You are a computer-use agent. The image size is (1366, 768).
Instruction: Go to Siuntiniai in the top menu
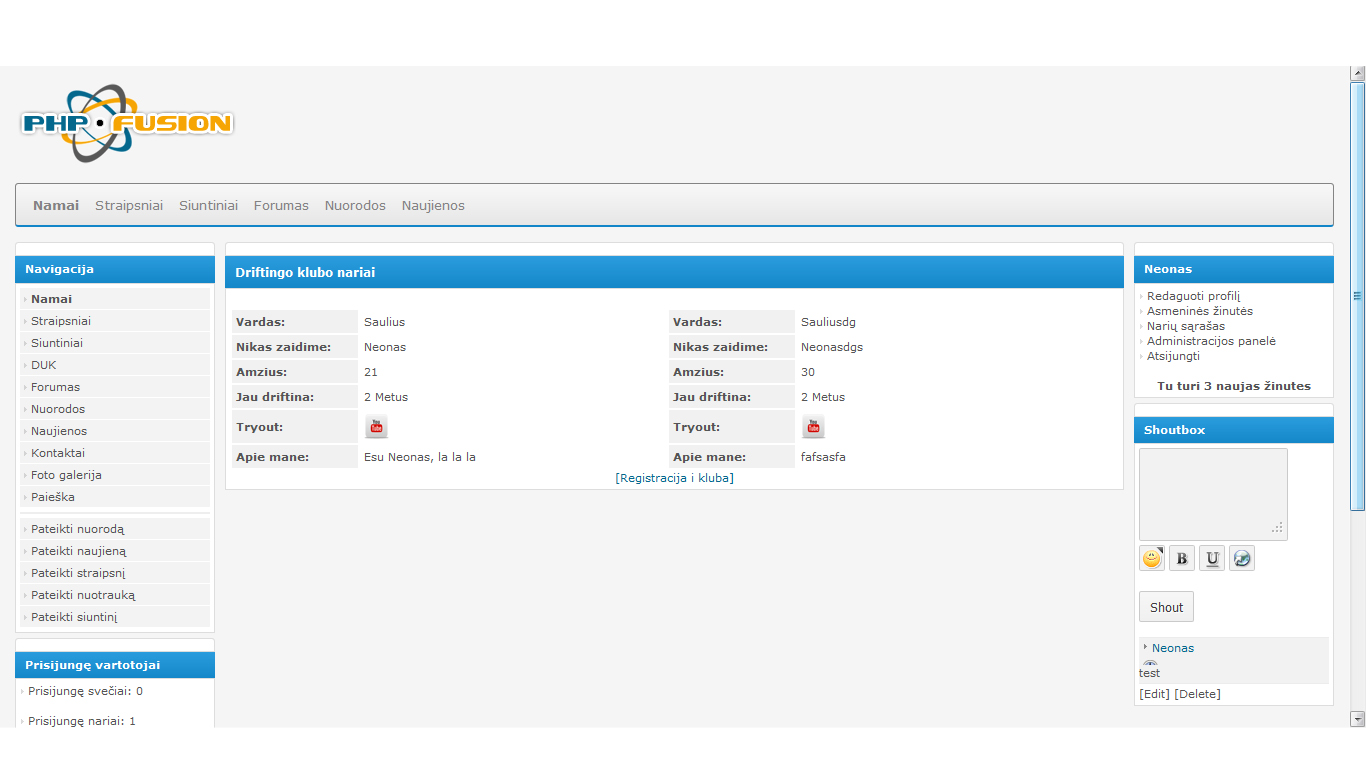coord(208,205)
